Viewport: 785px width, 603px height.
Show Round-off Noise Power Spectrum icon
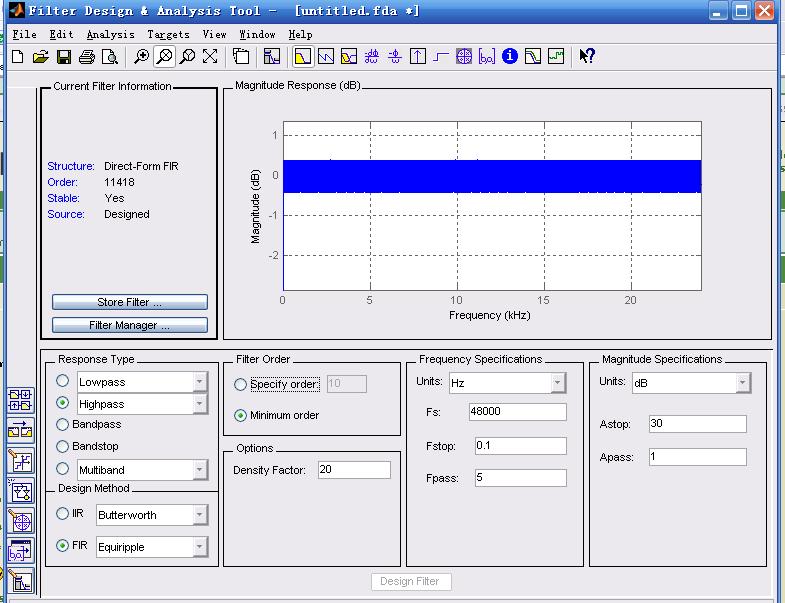coord(556,57)
